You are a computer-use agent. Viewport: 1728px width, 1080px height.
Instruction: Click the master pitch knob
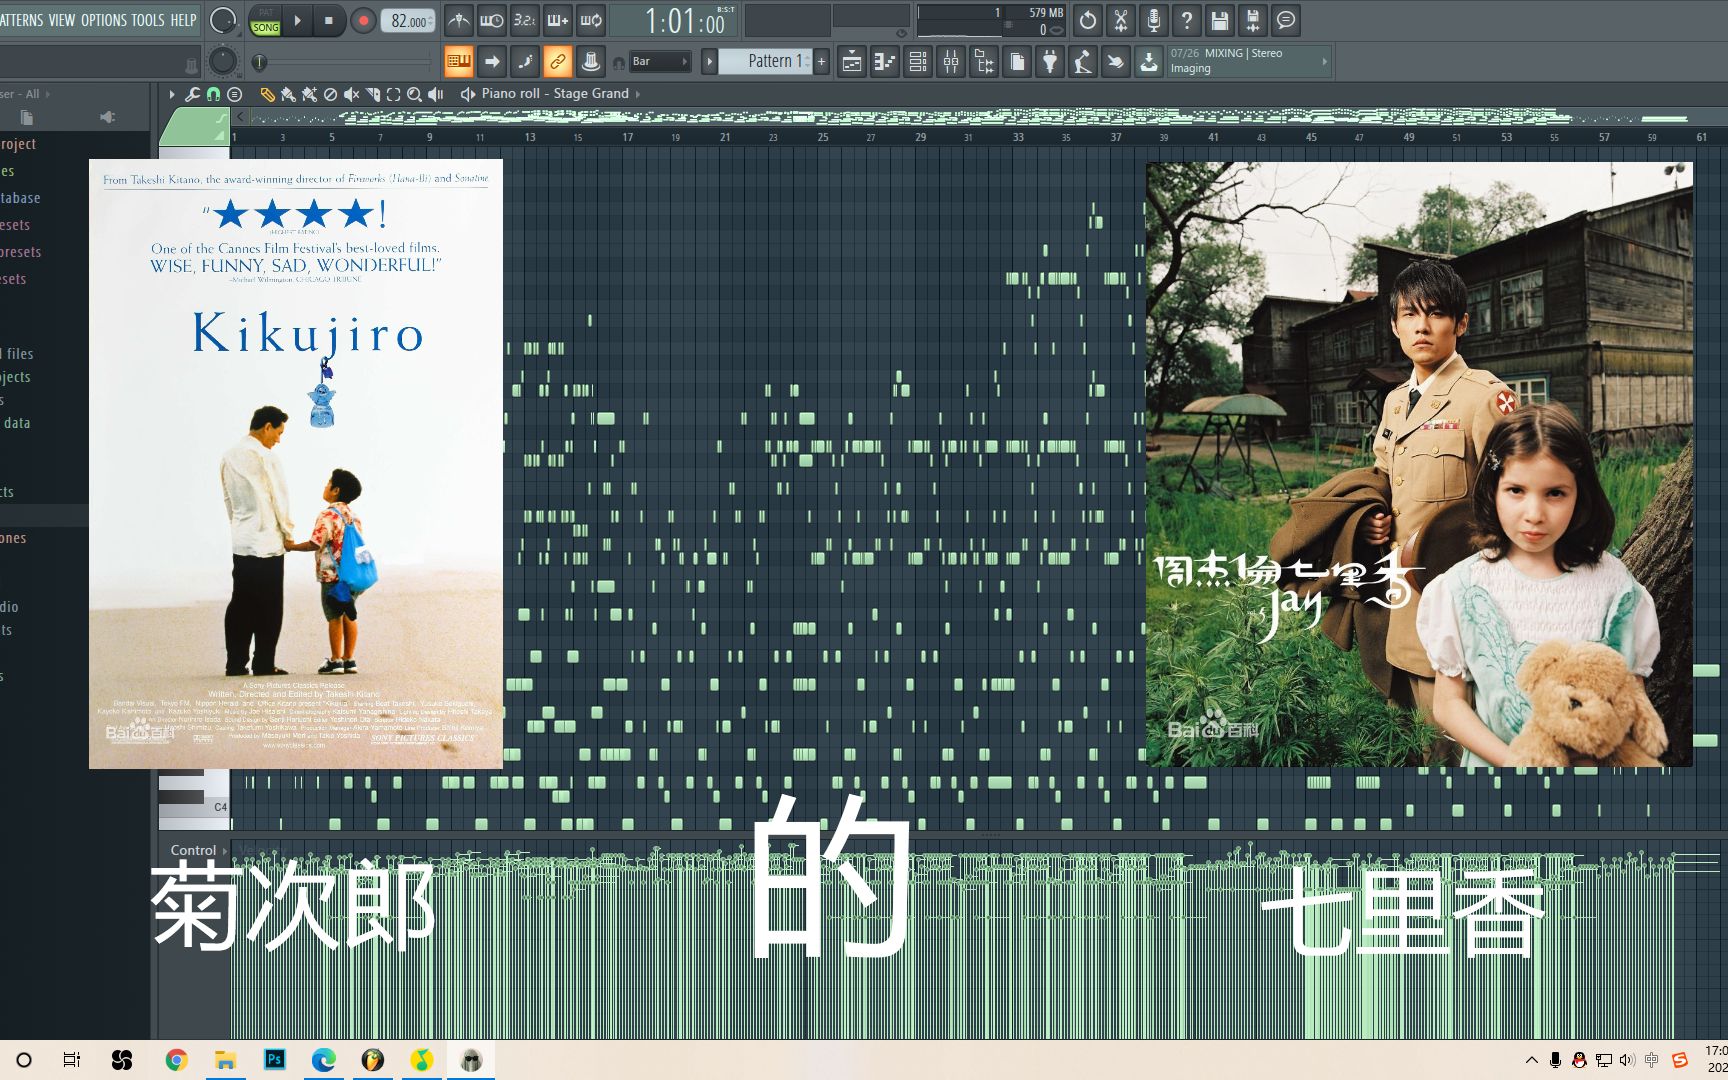tap(223, 62)
